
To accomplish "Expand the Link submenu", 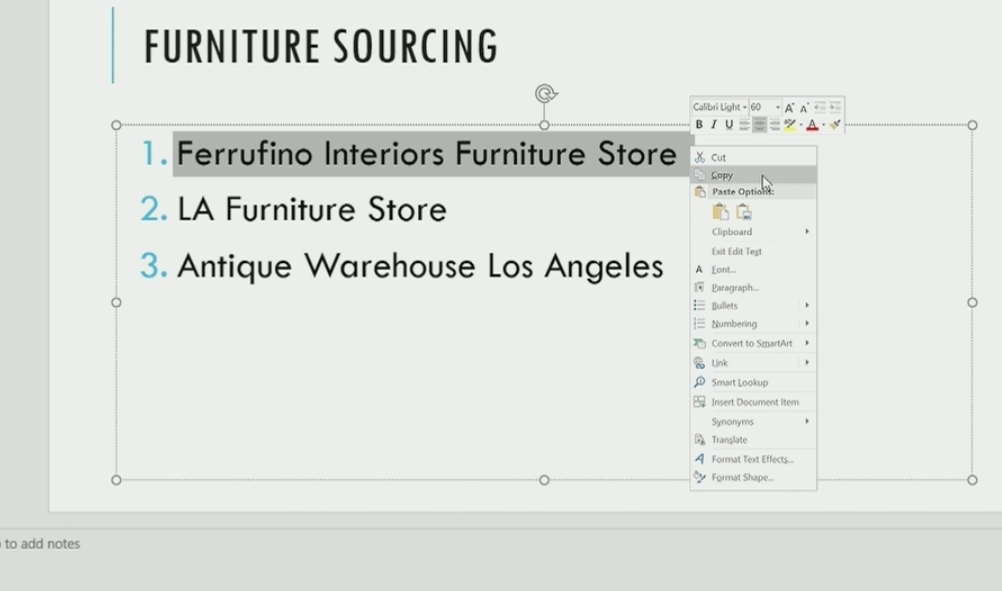I will 753,363.
